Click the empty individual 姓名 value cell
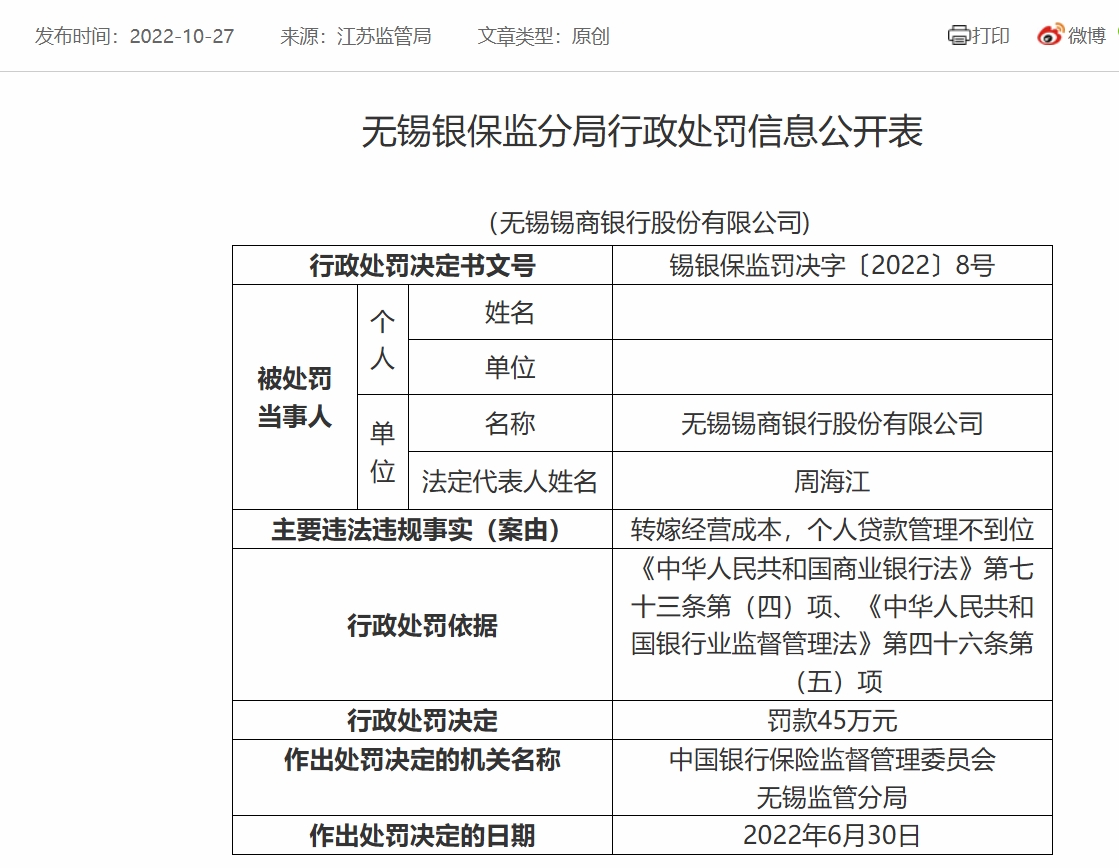This screenshot has height=868, width=1119. coord(832,313)
